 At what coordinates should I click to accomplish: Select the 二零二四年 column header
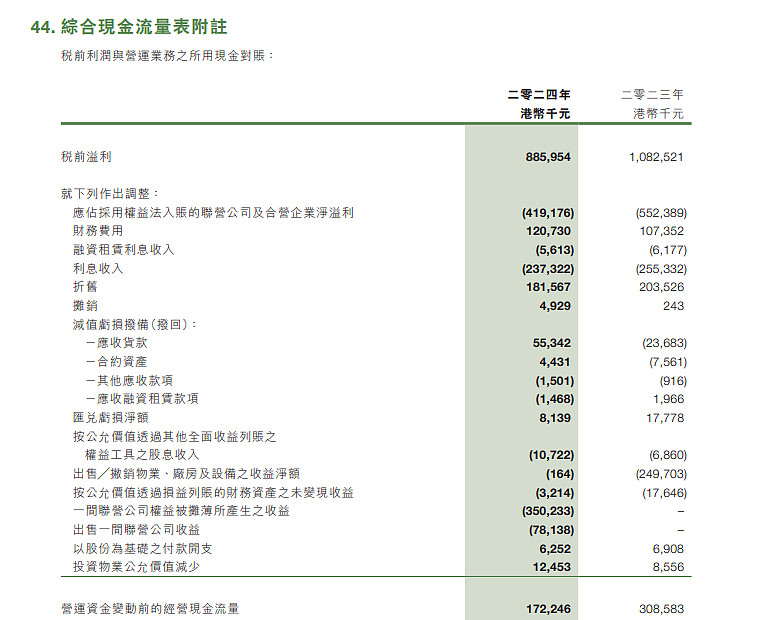539,95
